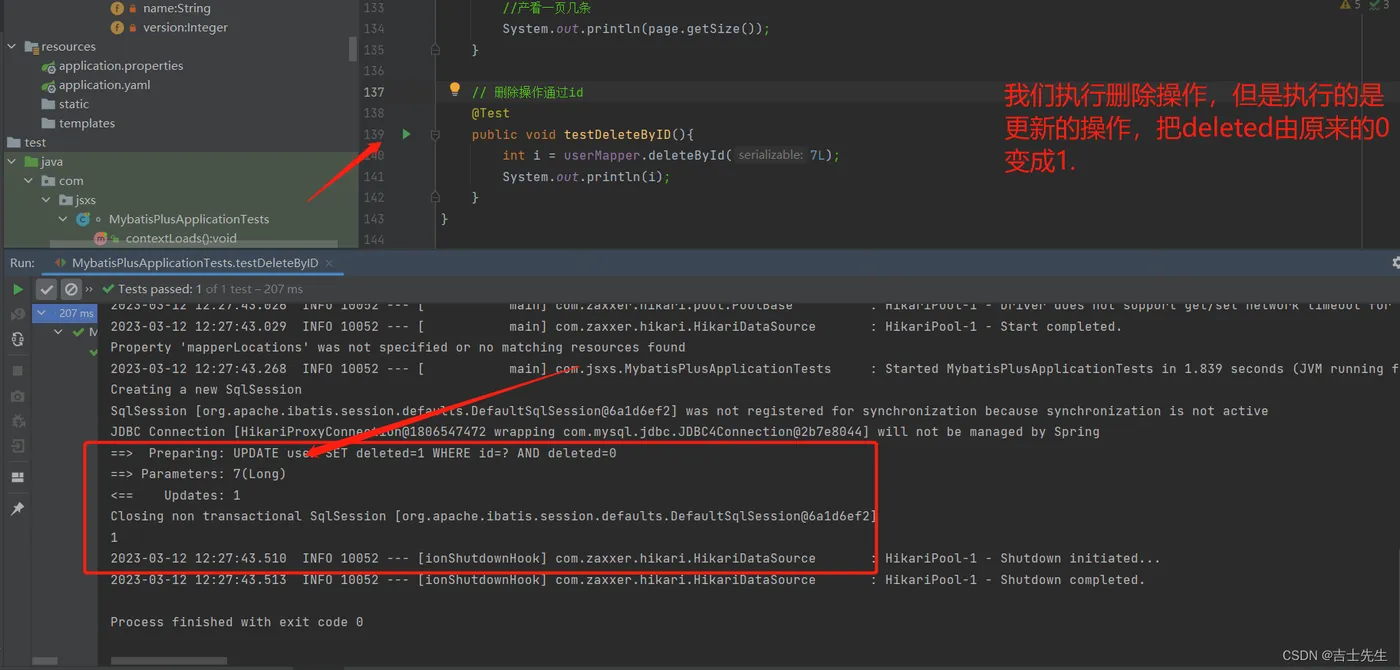Select the test folder
The height and width of the screenshot is (670, 1400).
pos(35,142)
